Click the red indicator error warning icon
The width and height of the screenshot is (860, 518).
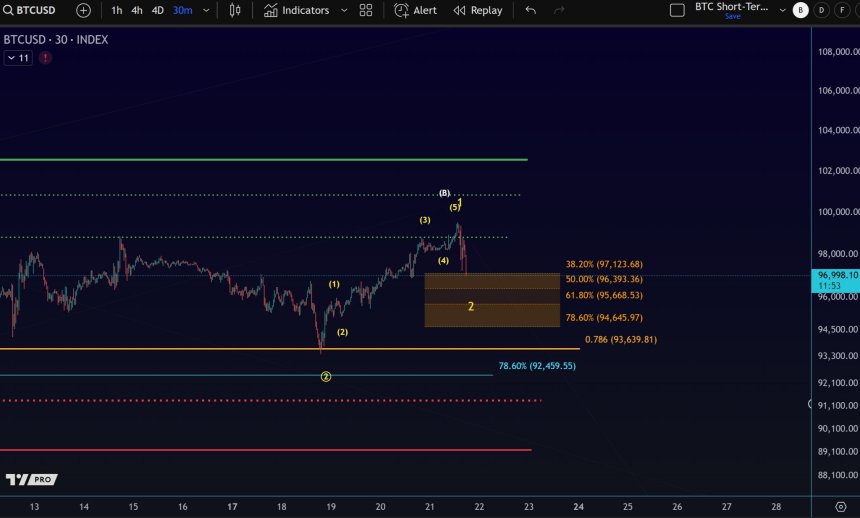click(x=45, y=58)
